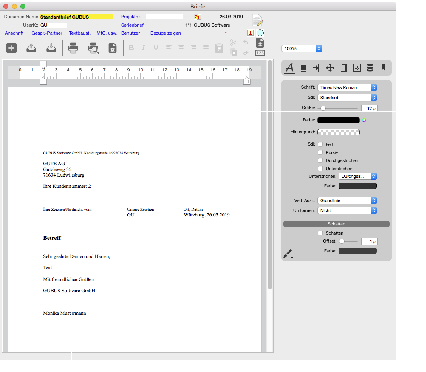Click the Gesch.-Partner link
The width and height of the screenshot is (426, 372).
(47, 33)
